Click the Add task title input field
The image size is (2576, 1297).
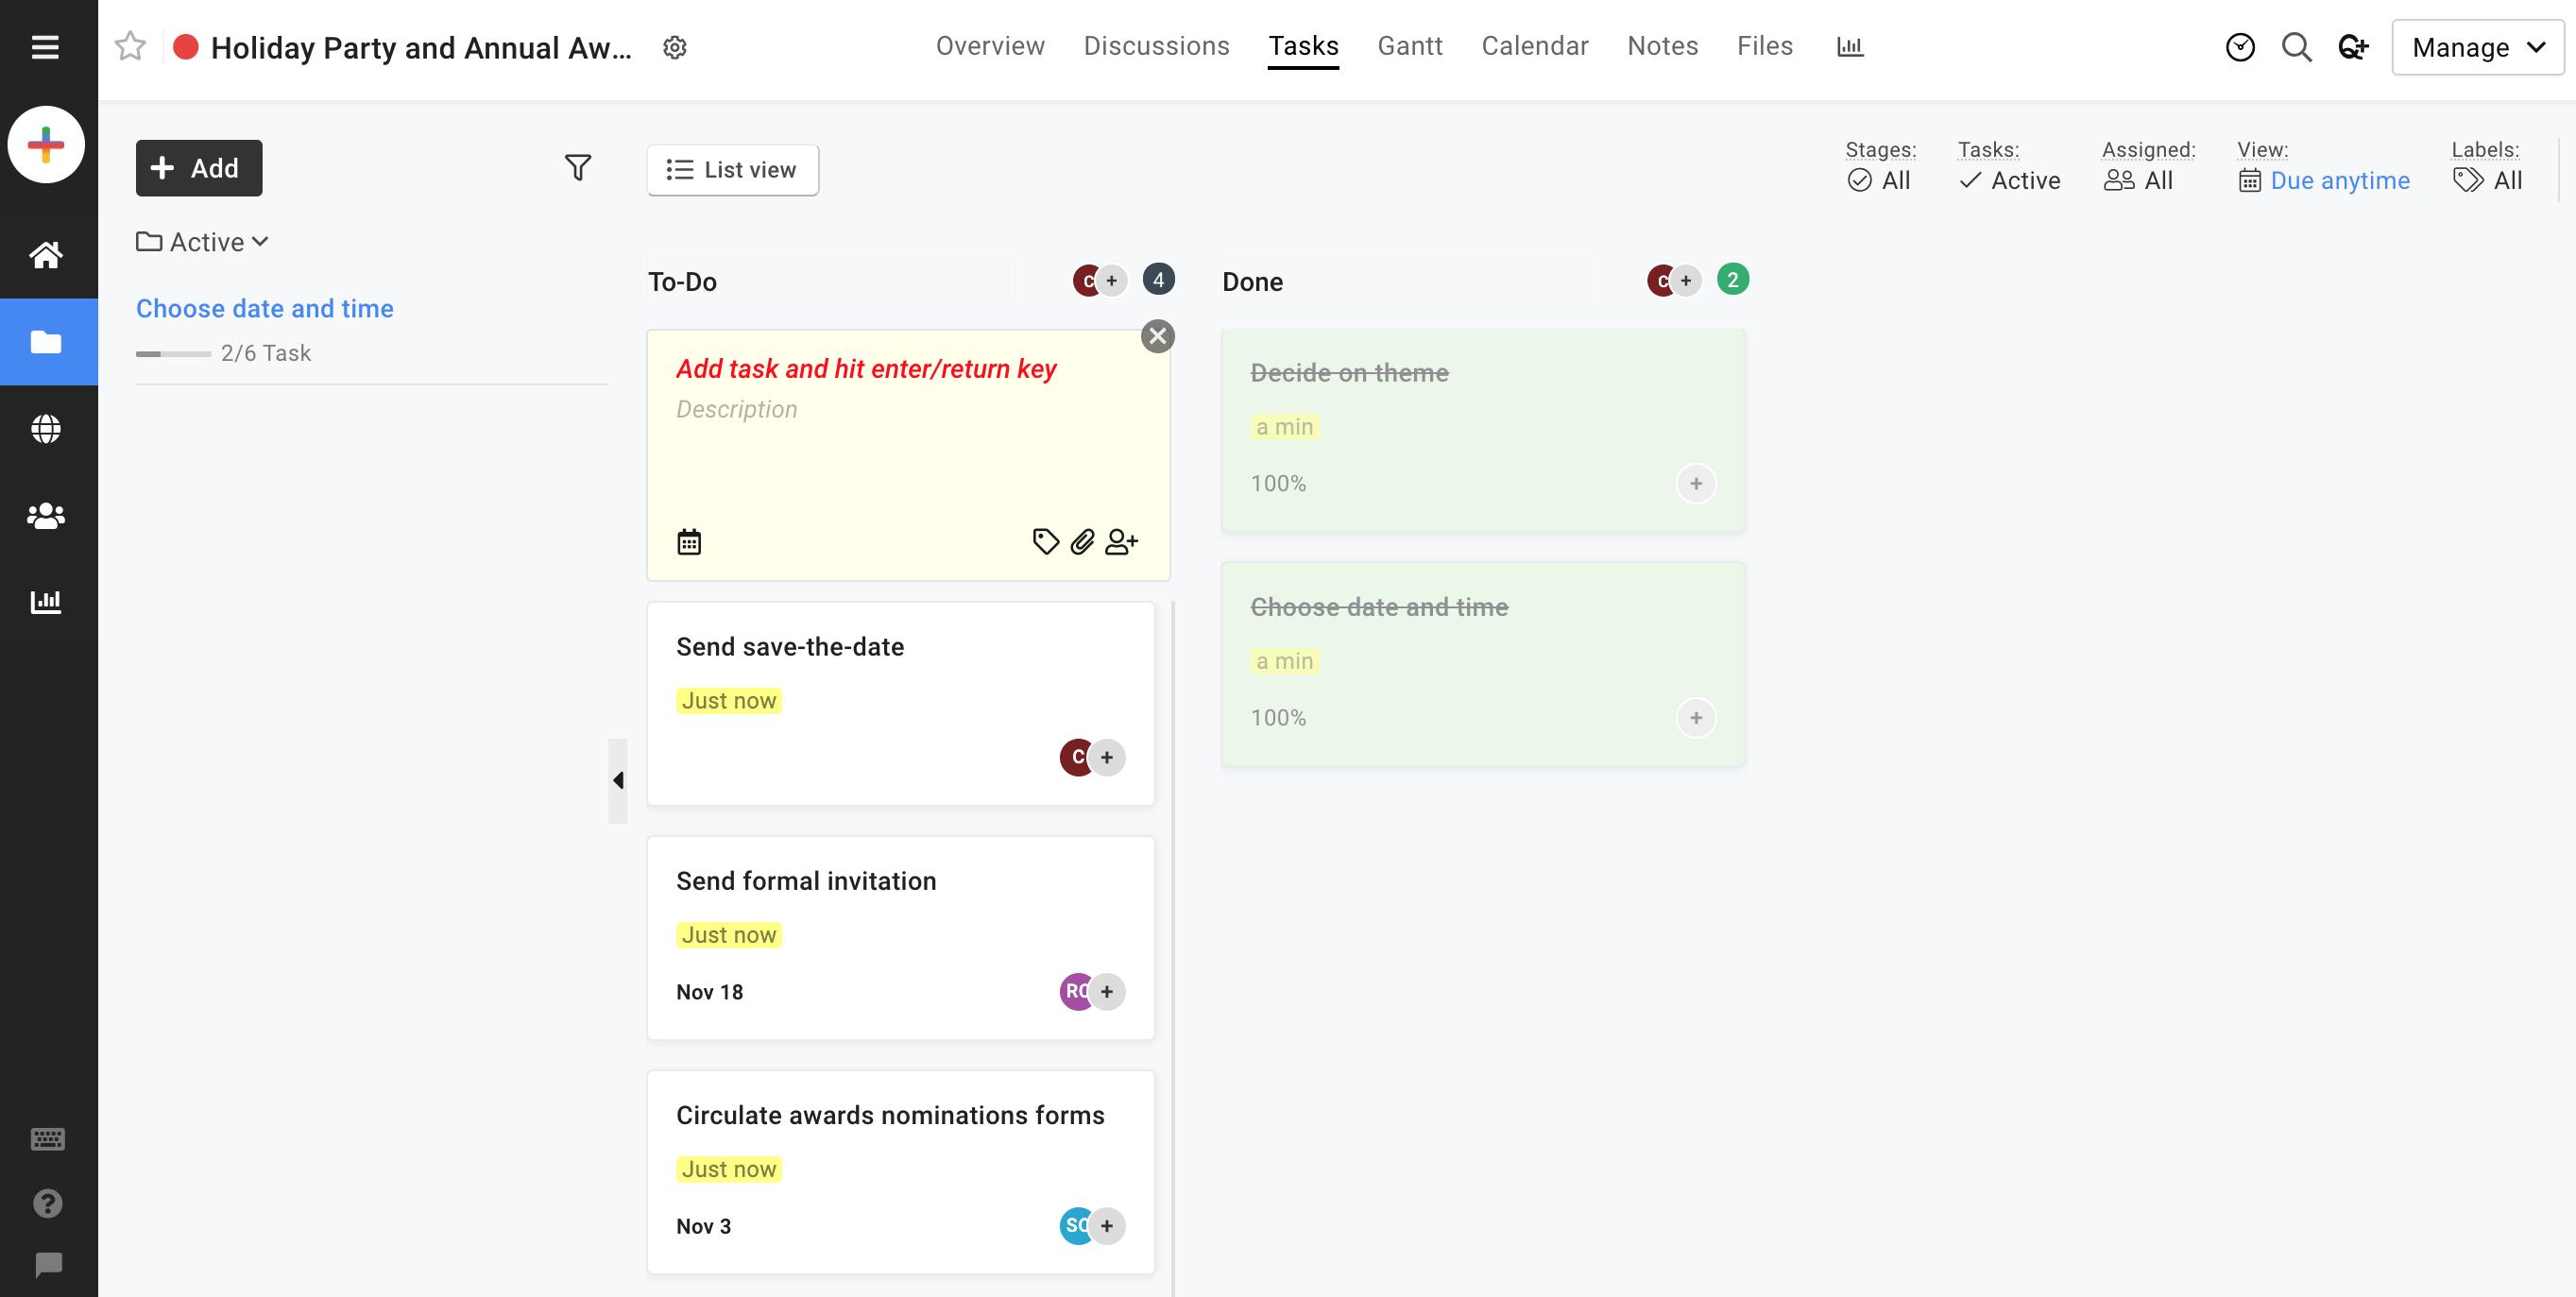pos(866,369)
